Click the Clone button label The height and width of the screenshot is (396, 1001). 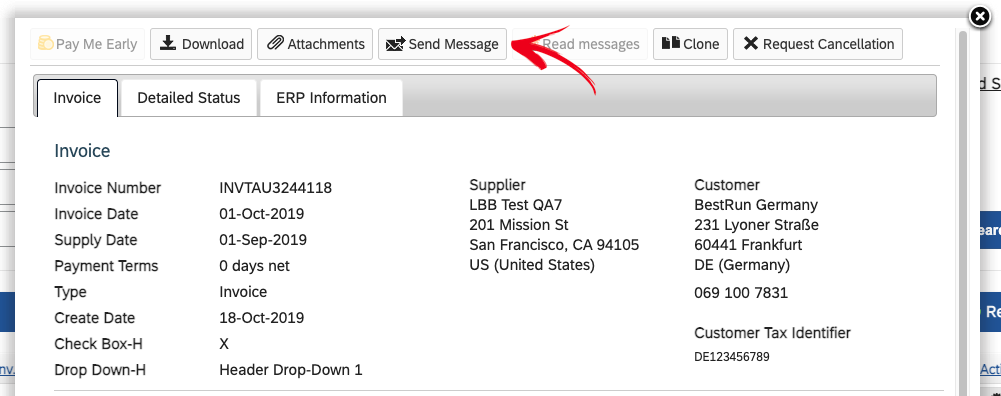point(701,44)
